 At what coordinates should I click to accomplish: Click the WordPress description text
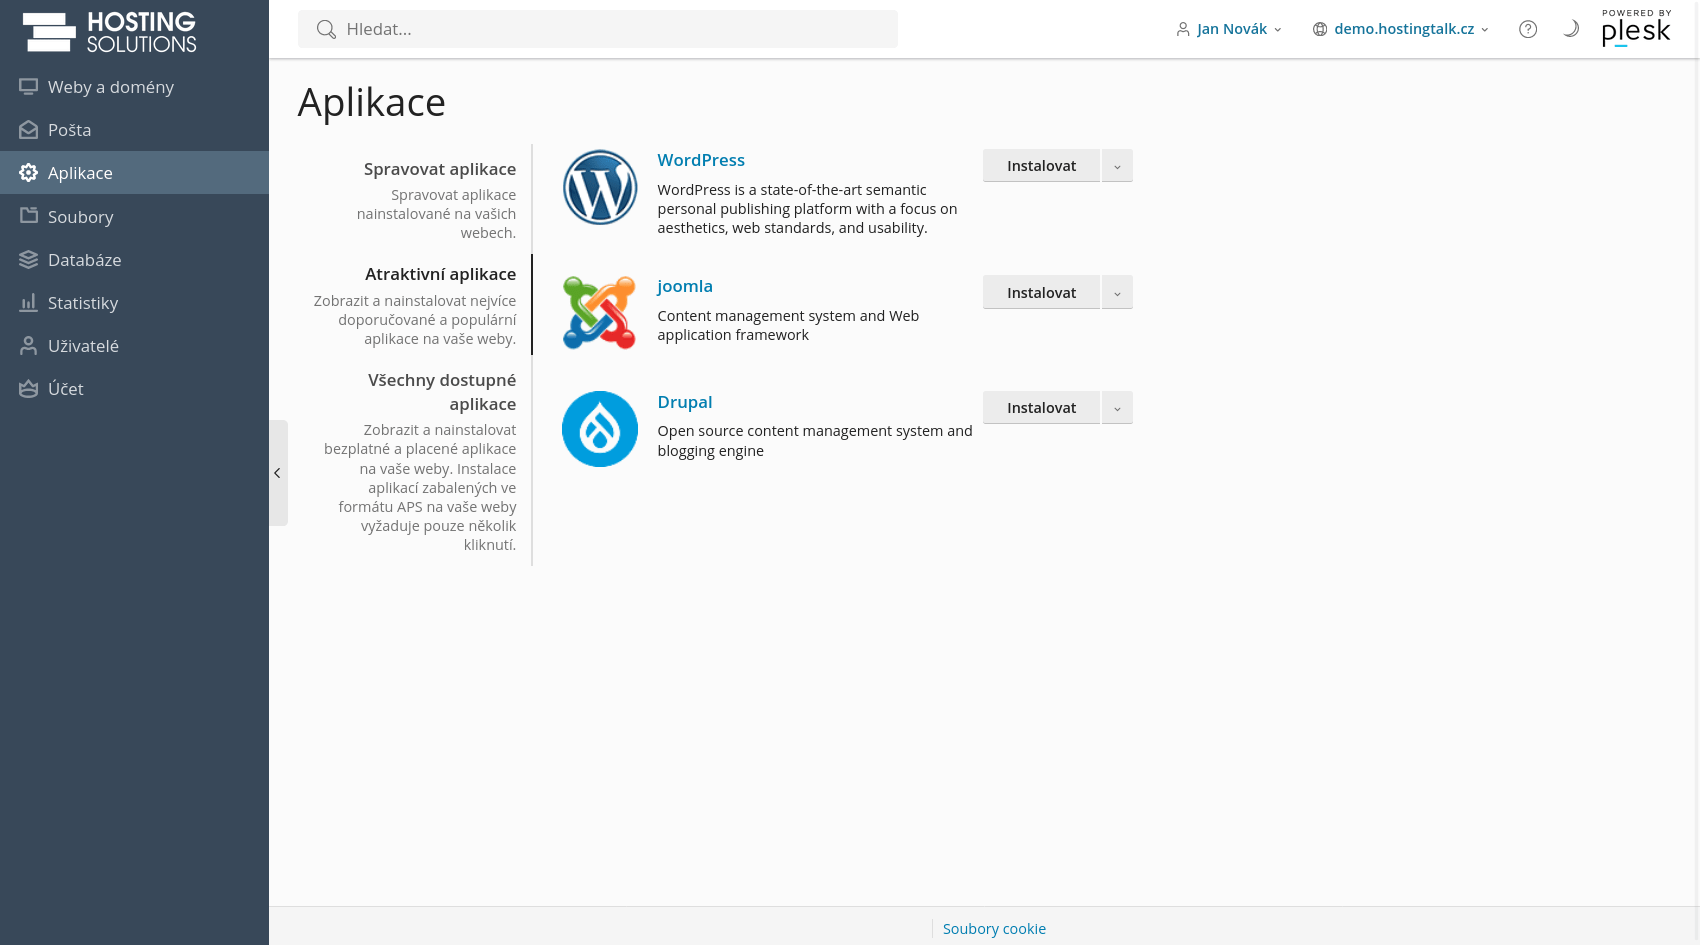tap(807, 209)
